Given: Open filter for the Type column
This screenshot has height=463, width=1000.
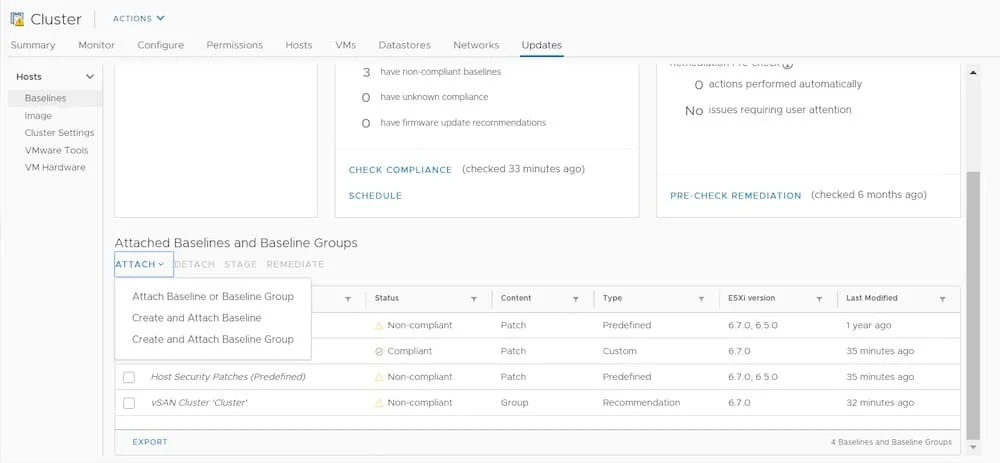Looking at the screenshot, I should point(701,299).
